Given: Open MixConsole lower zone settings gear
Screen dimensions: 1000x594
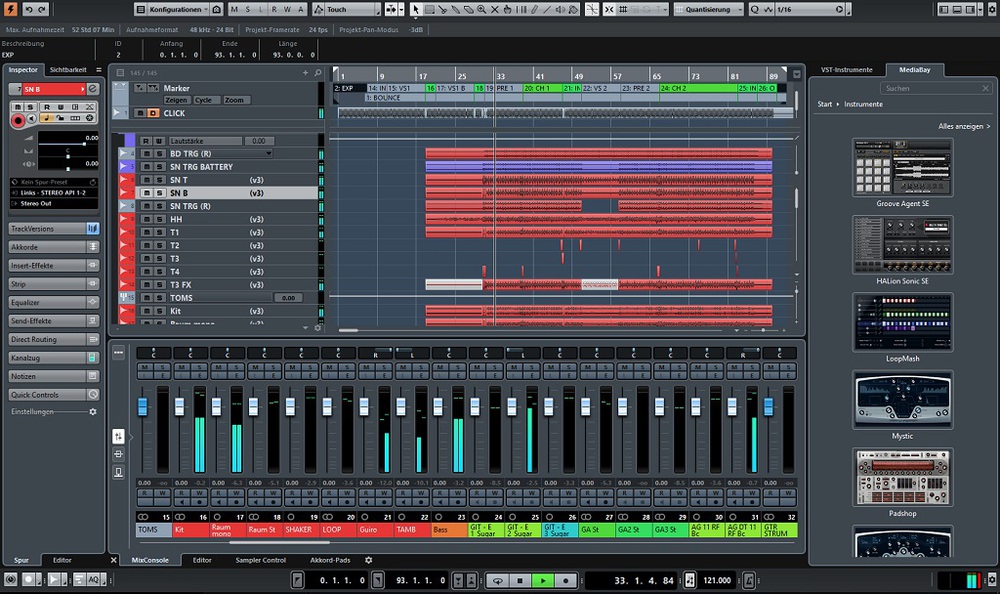Looking at the screenshot, I should 369,560.
